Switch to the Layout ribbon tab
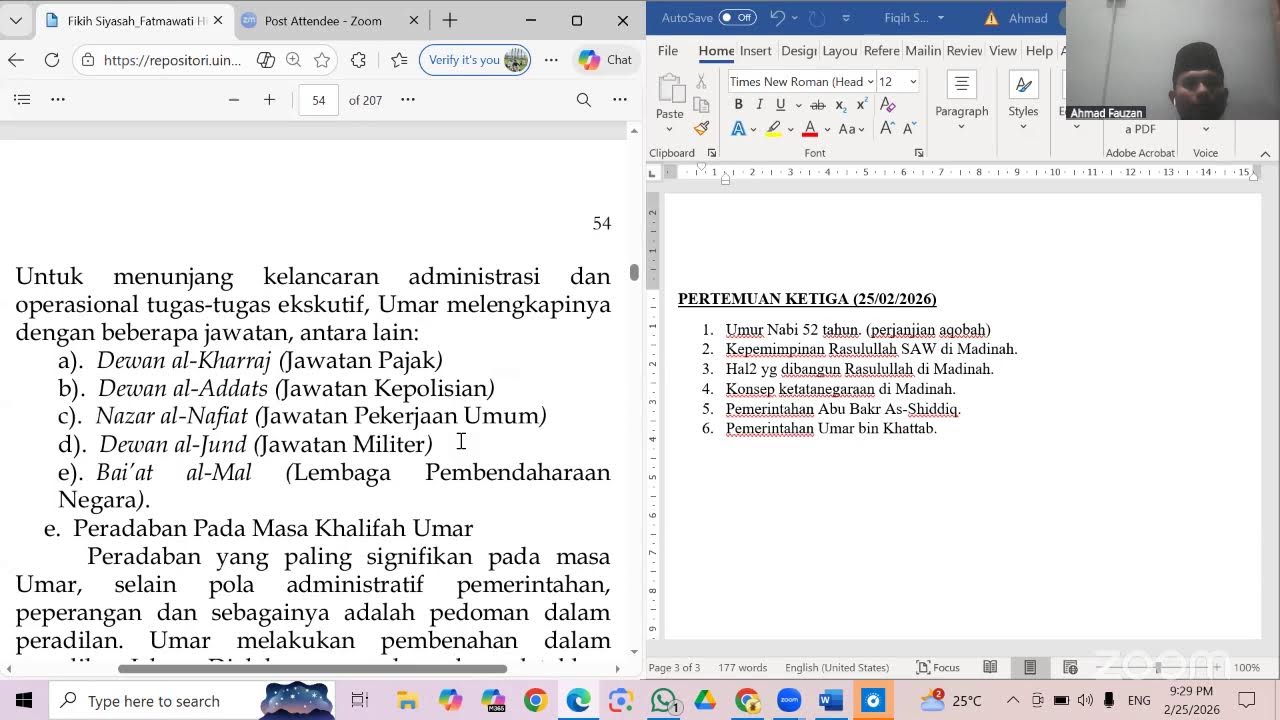The image size is (1280, 720). pos(840,51)
